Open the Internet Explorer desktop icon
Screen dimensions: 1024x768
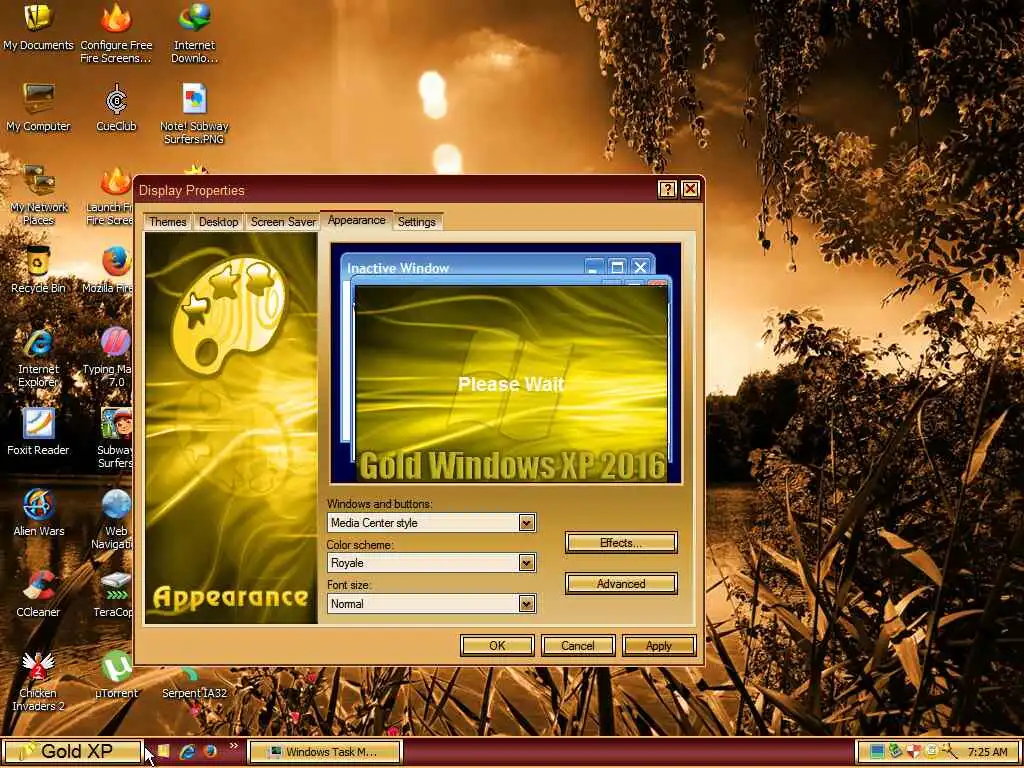tap(38, 357)
